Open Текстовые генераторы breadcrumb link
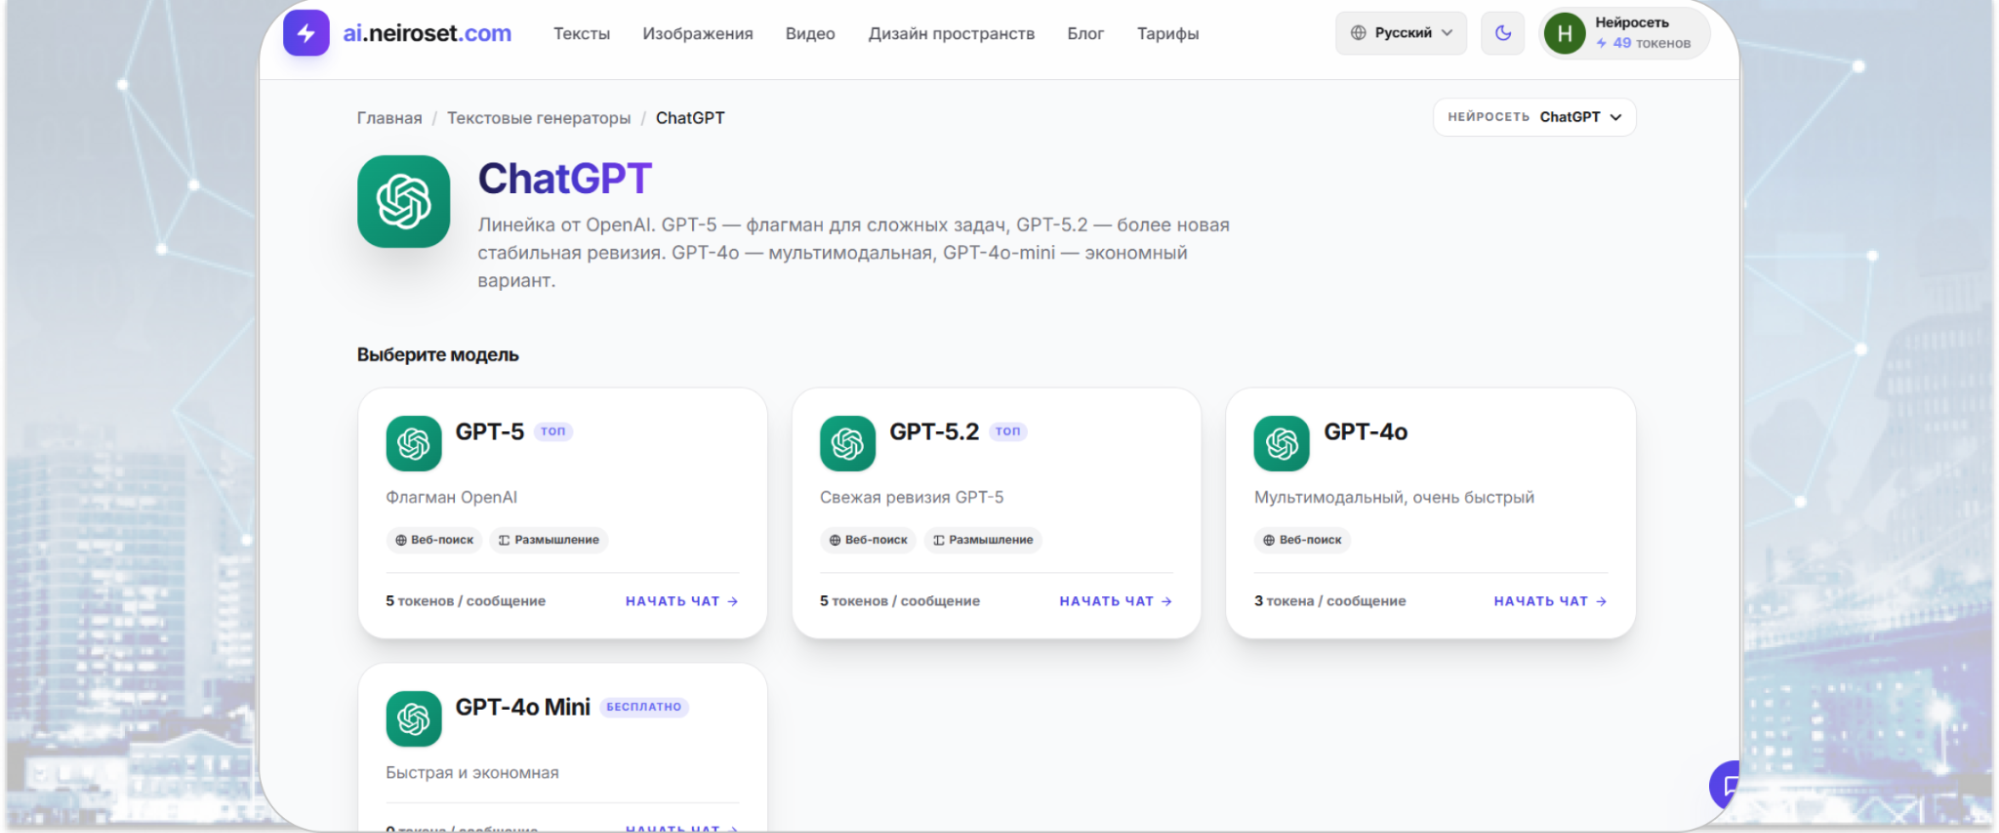This screenshot has width=1999, height=833. coord(539,118)
